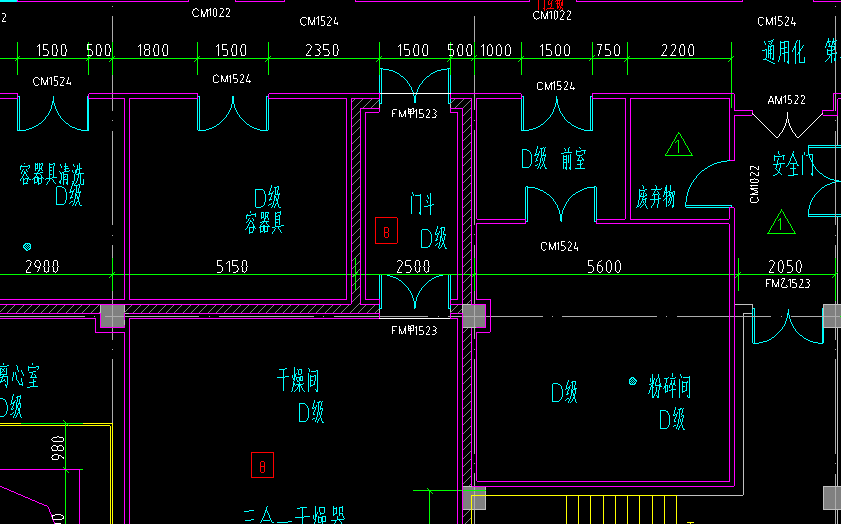The image size is (841, 524).
Task: Select the single swing door beside 废弃物
Action: pos(709,184)
